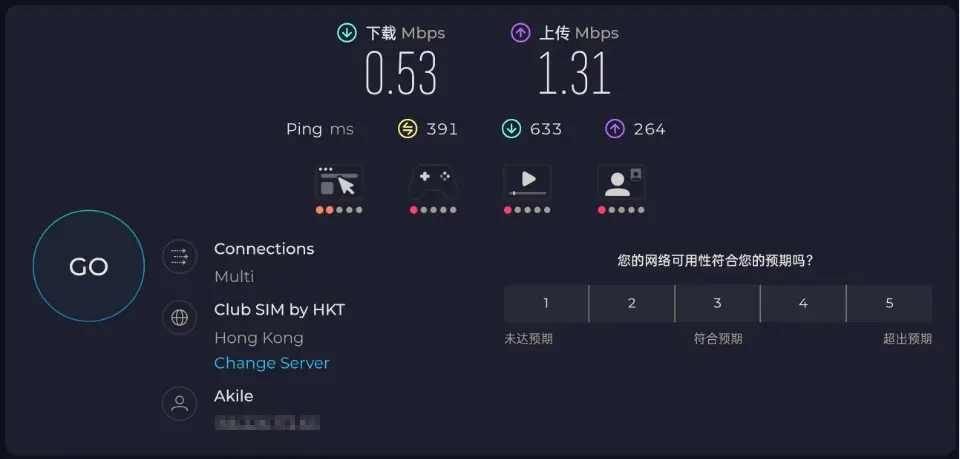Click the upload arrow icon
The image size is (960, 459).
[520, 33]
